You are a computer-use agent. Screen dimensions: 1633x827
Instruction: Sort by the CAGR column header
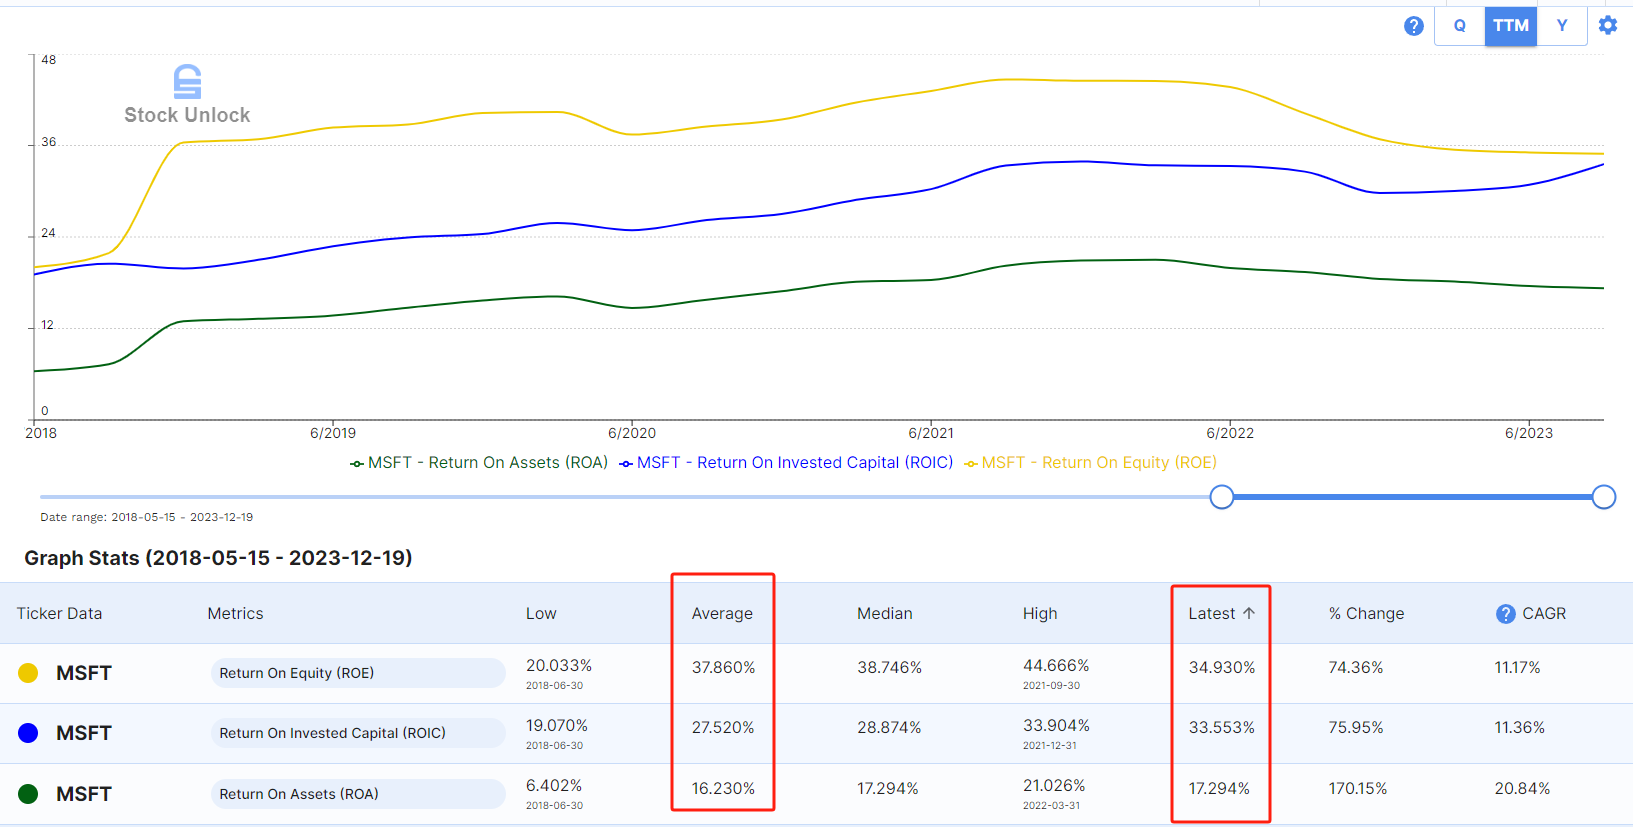1544,614
